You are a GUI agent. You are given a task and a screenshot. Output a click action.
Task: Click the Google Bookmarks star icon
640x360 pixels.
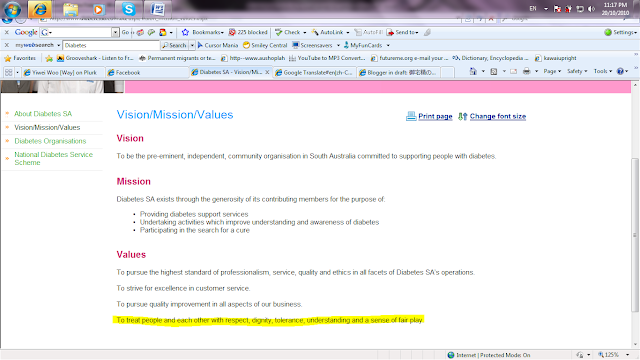click(x=185, y=32)
